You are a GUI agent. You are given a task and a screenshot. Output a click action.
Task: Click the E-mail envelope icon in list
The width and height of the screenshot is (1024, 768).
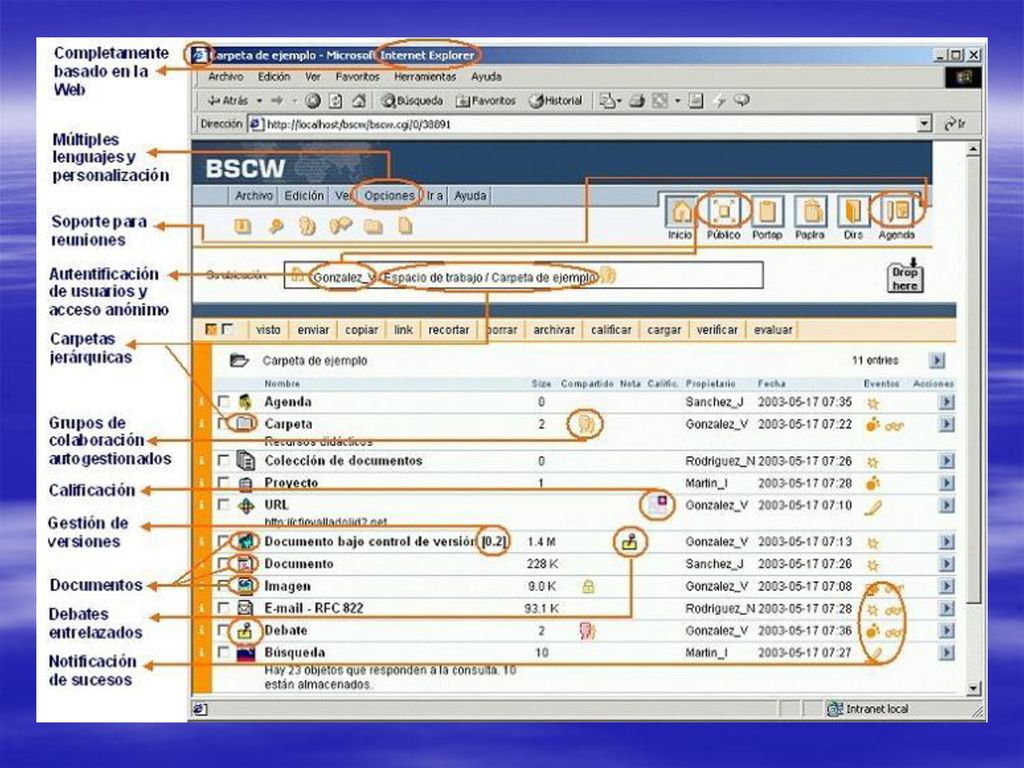tap(245, 608)
